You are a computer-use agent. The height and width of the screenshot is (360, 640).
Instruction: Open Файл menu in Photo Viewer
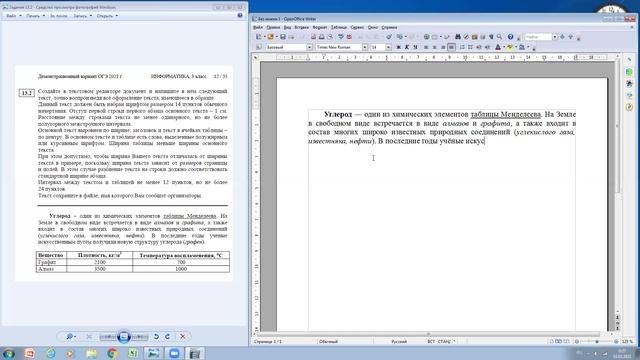pos(13,16)
